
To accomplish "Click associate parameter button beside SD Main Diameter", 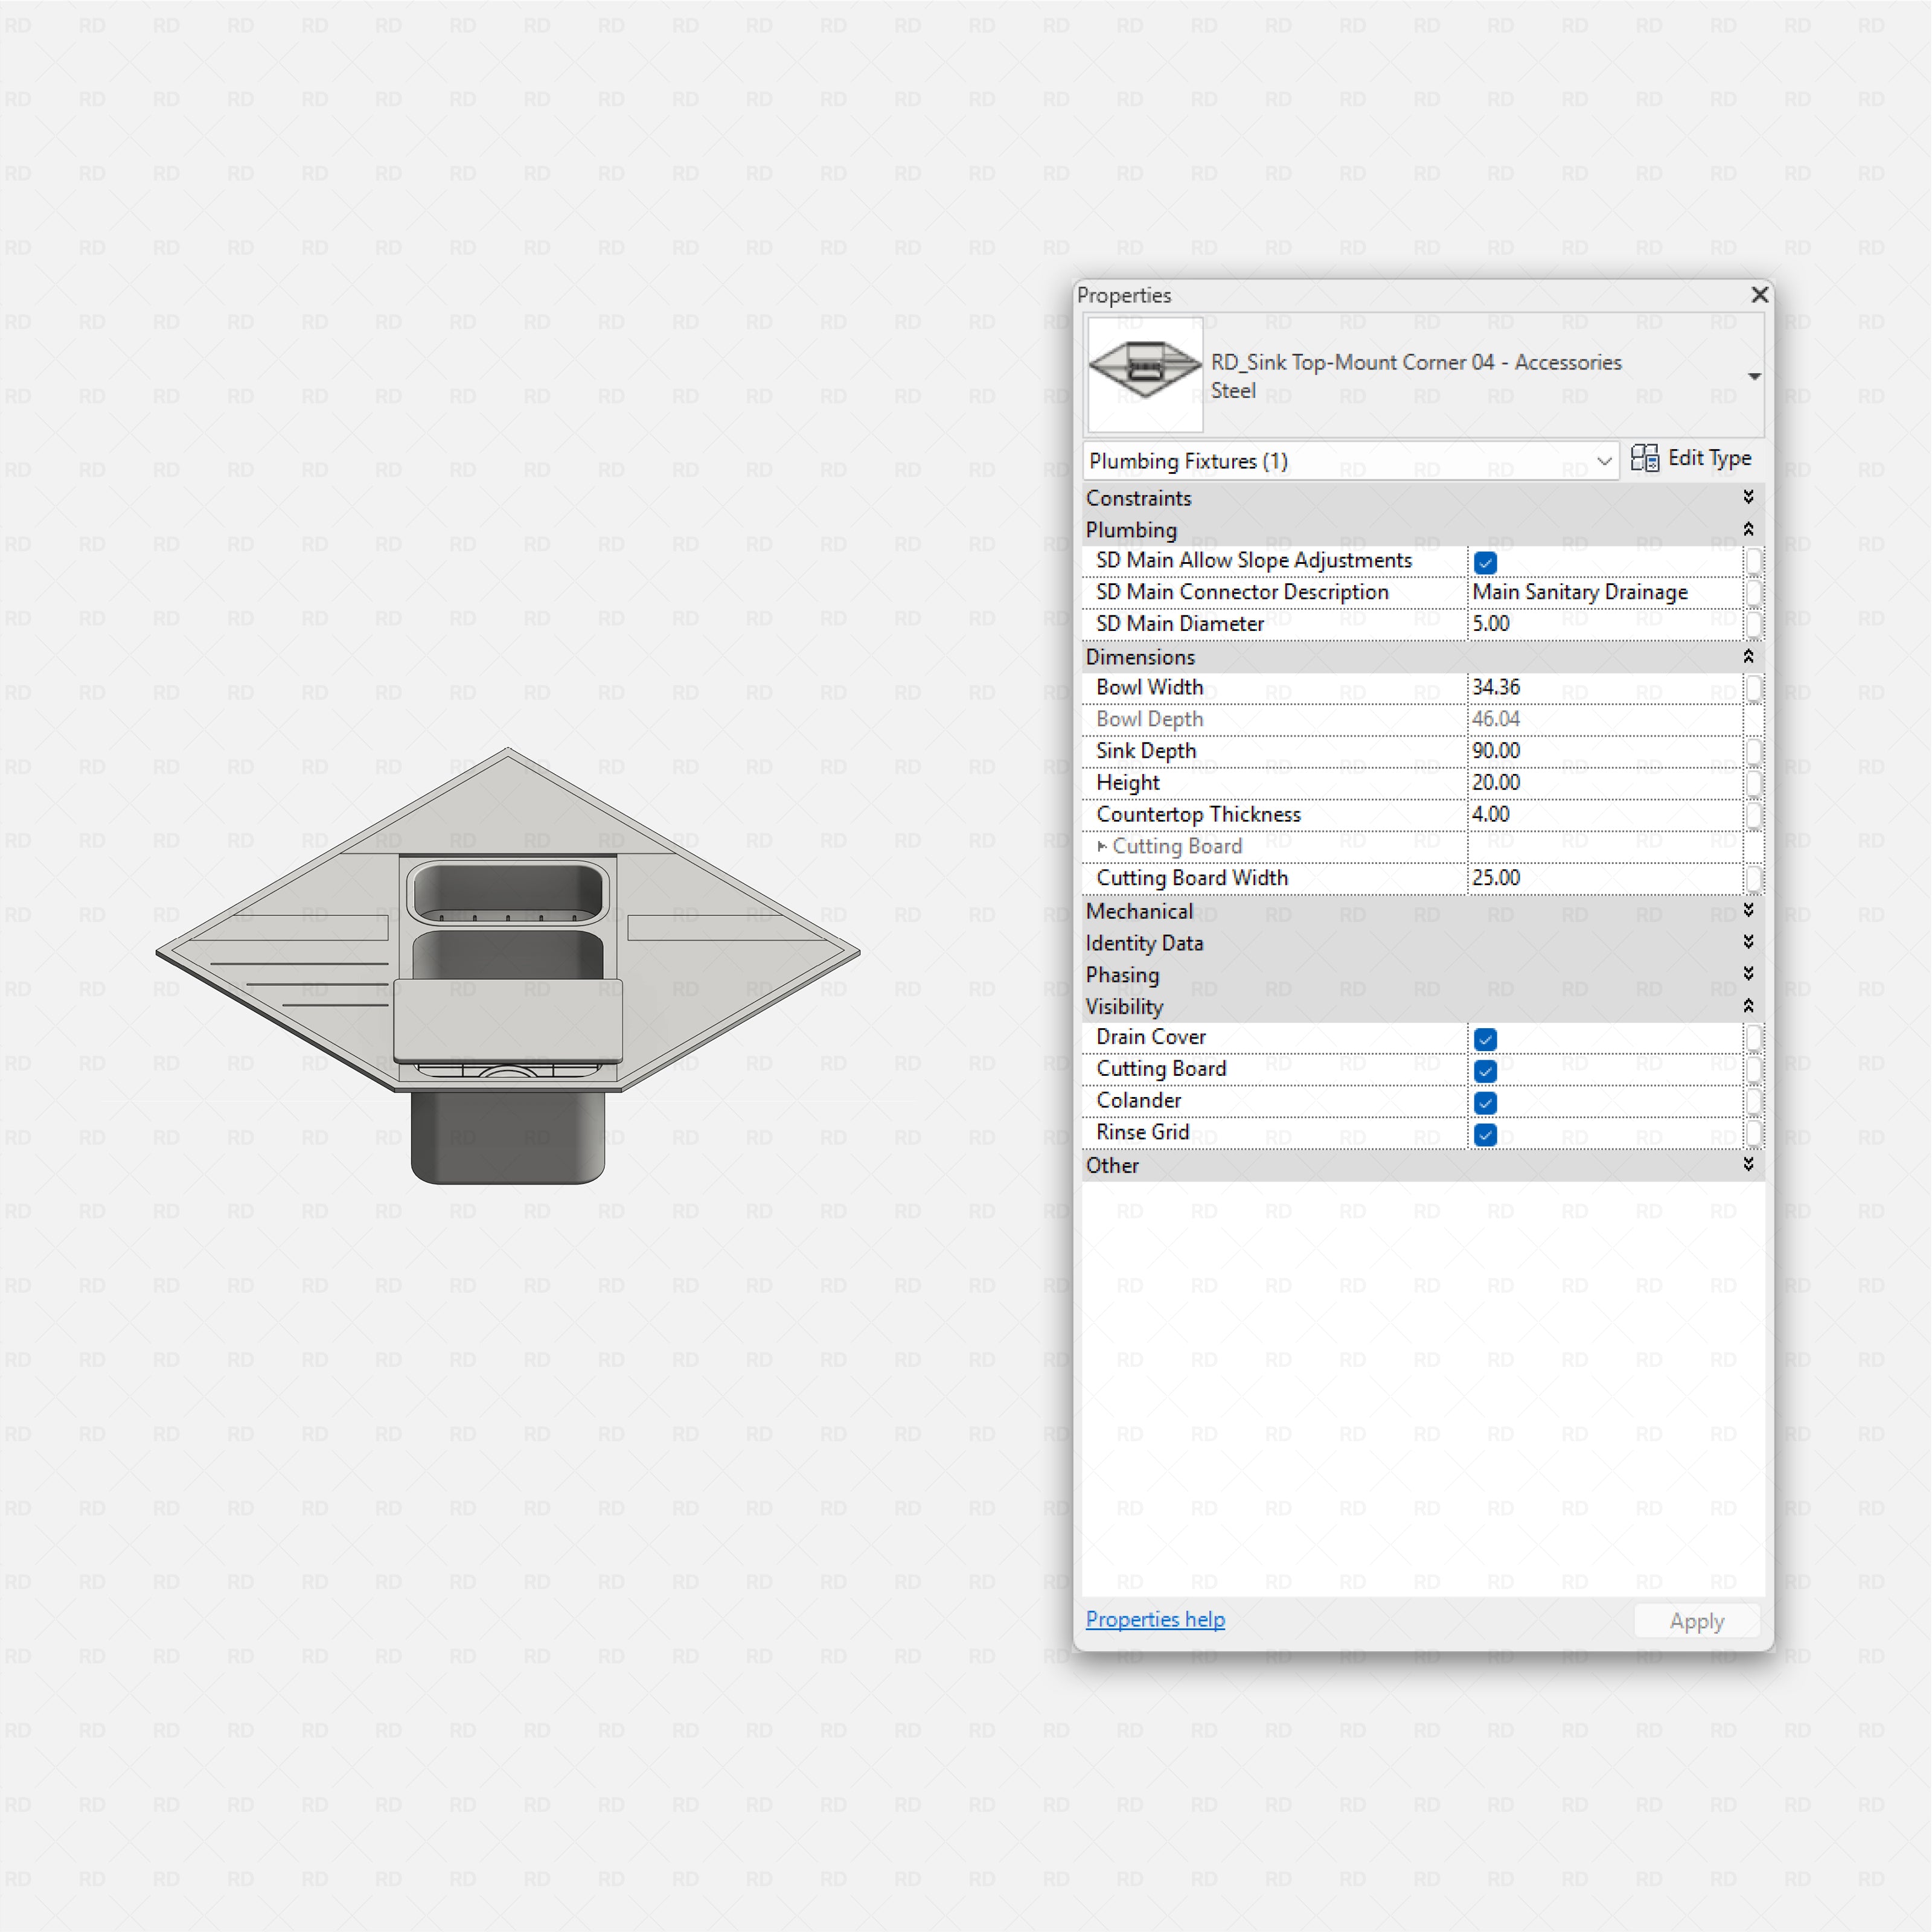I will click(1755, 624).
